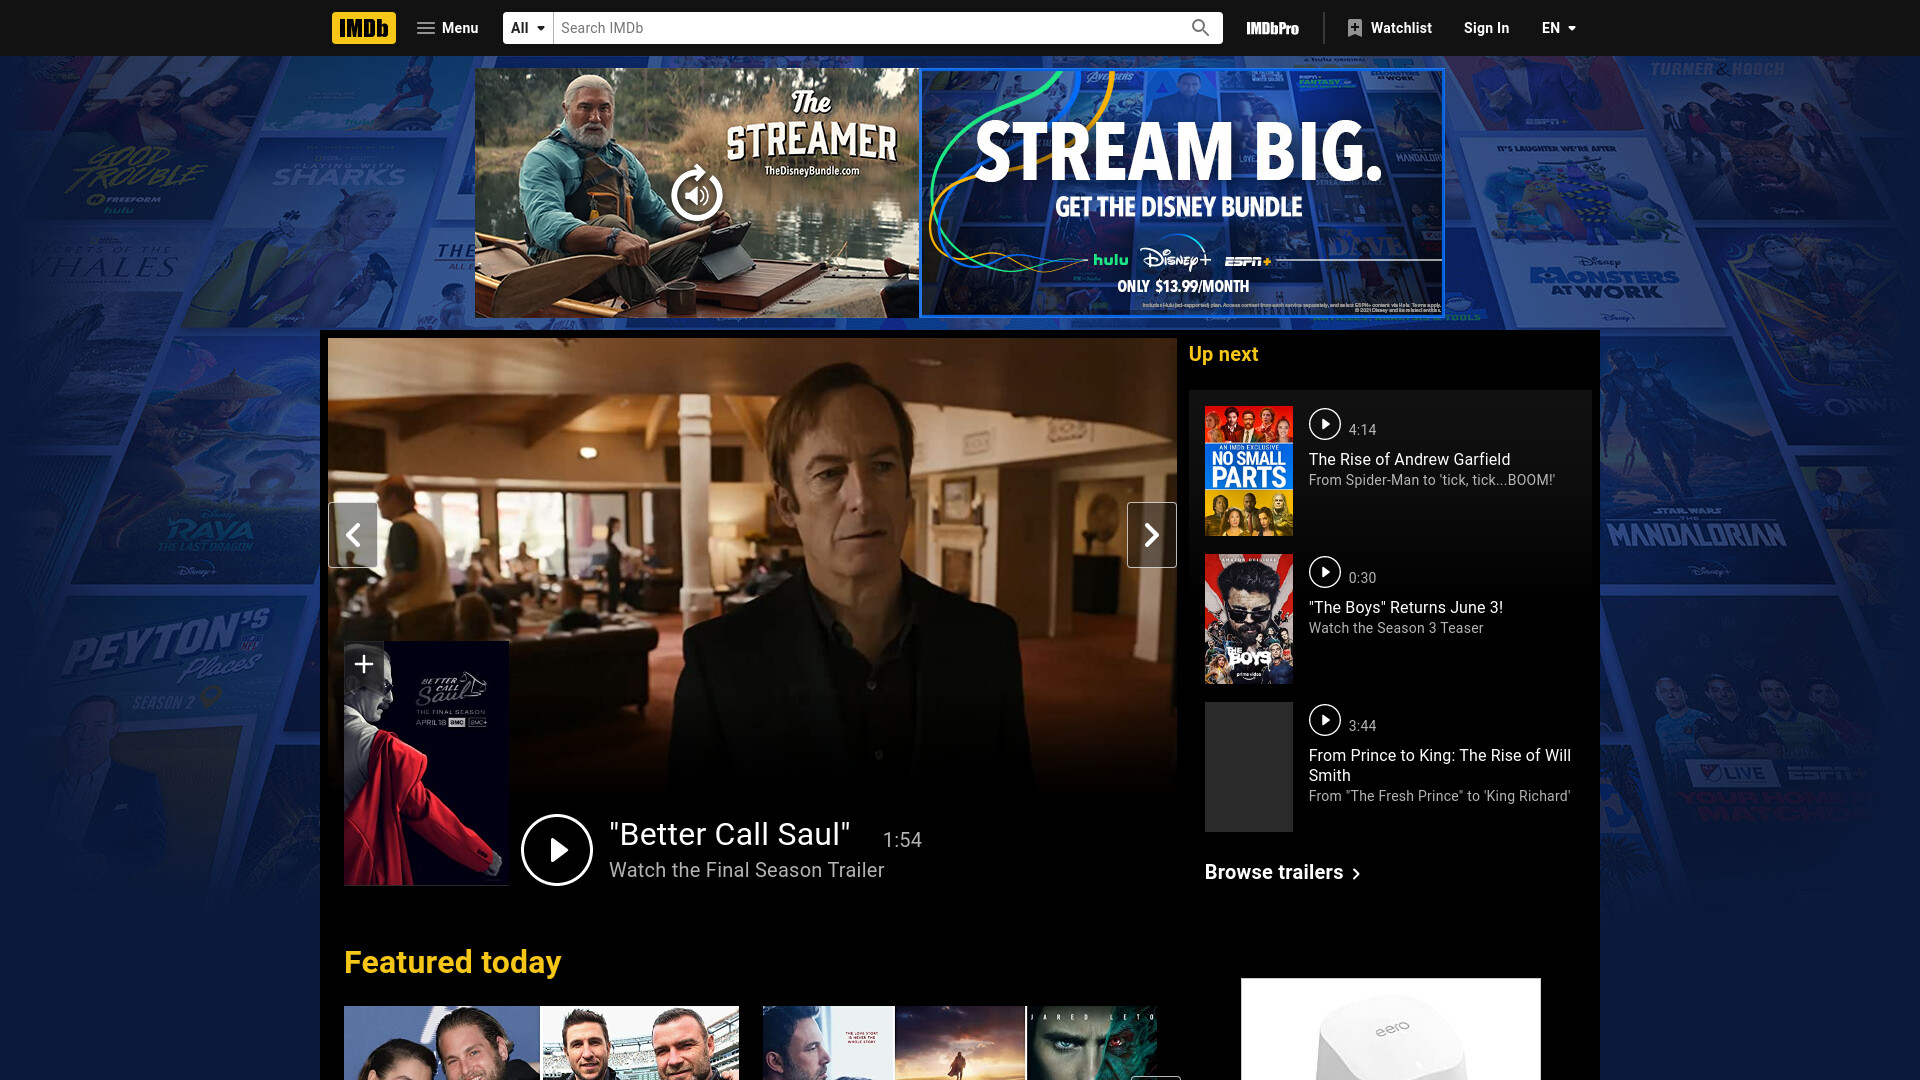Play the Rise of Will Smith video
Screen dimensions: 1920x1080
click(x=1325, y=720)
